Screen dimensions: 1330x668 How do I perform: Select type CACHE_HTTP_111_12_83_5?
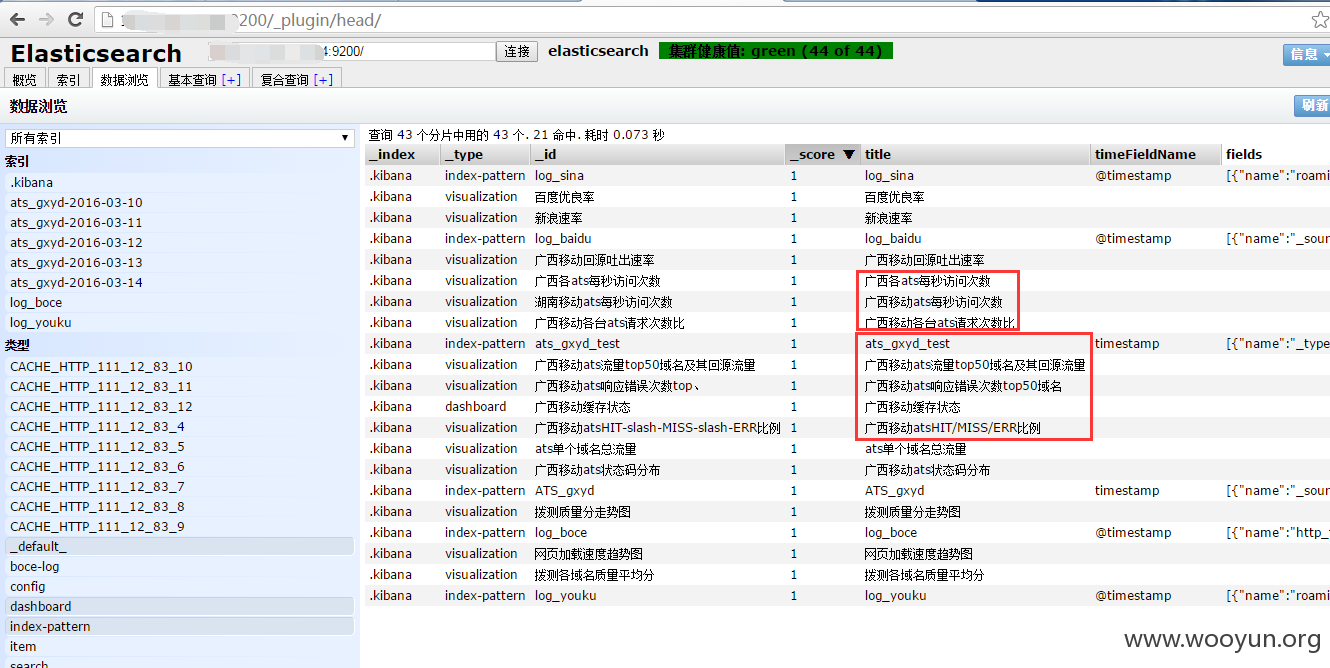pos(180,447)
